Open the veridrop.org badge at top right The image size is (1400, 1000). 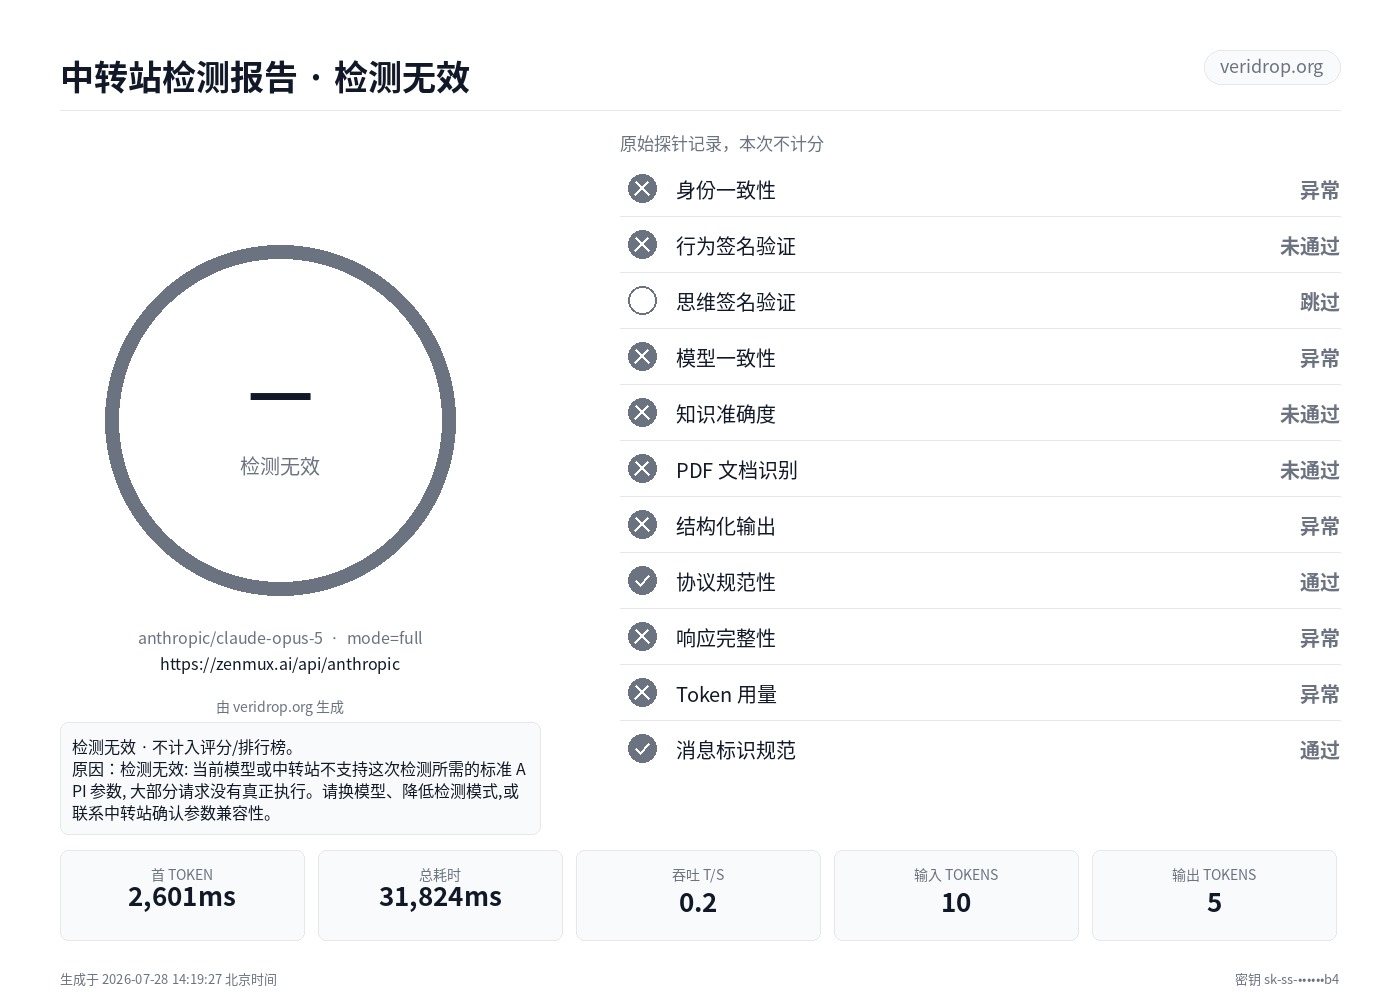(1271, 67)
